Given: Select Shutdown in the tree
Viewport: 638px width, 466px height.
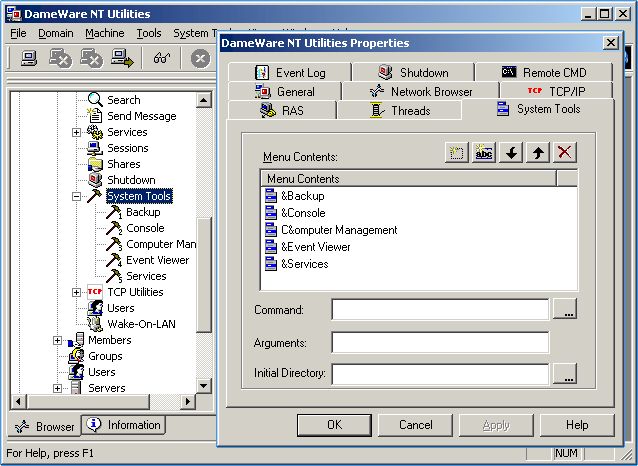Looking at the screenshot, I should click(x=131, y=180).
